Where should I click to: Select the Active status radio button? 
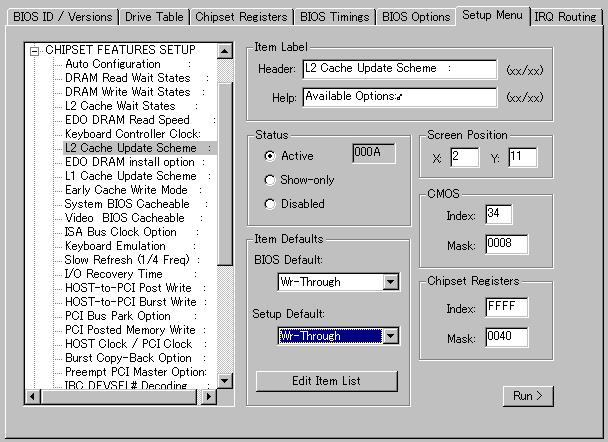pyautogui.click(x=270, y=156)
